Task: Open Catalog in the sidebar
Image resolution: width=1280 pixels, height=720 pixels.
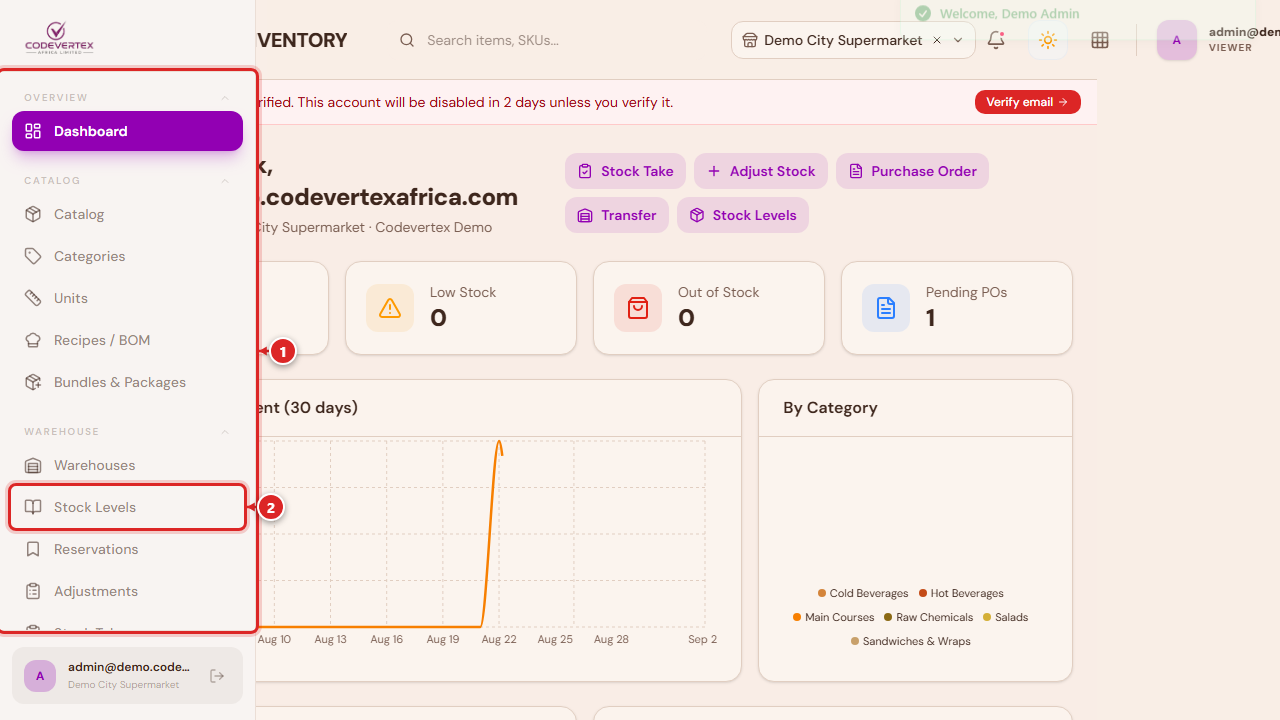Action: [x=127, y=214]
